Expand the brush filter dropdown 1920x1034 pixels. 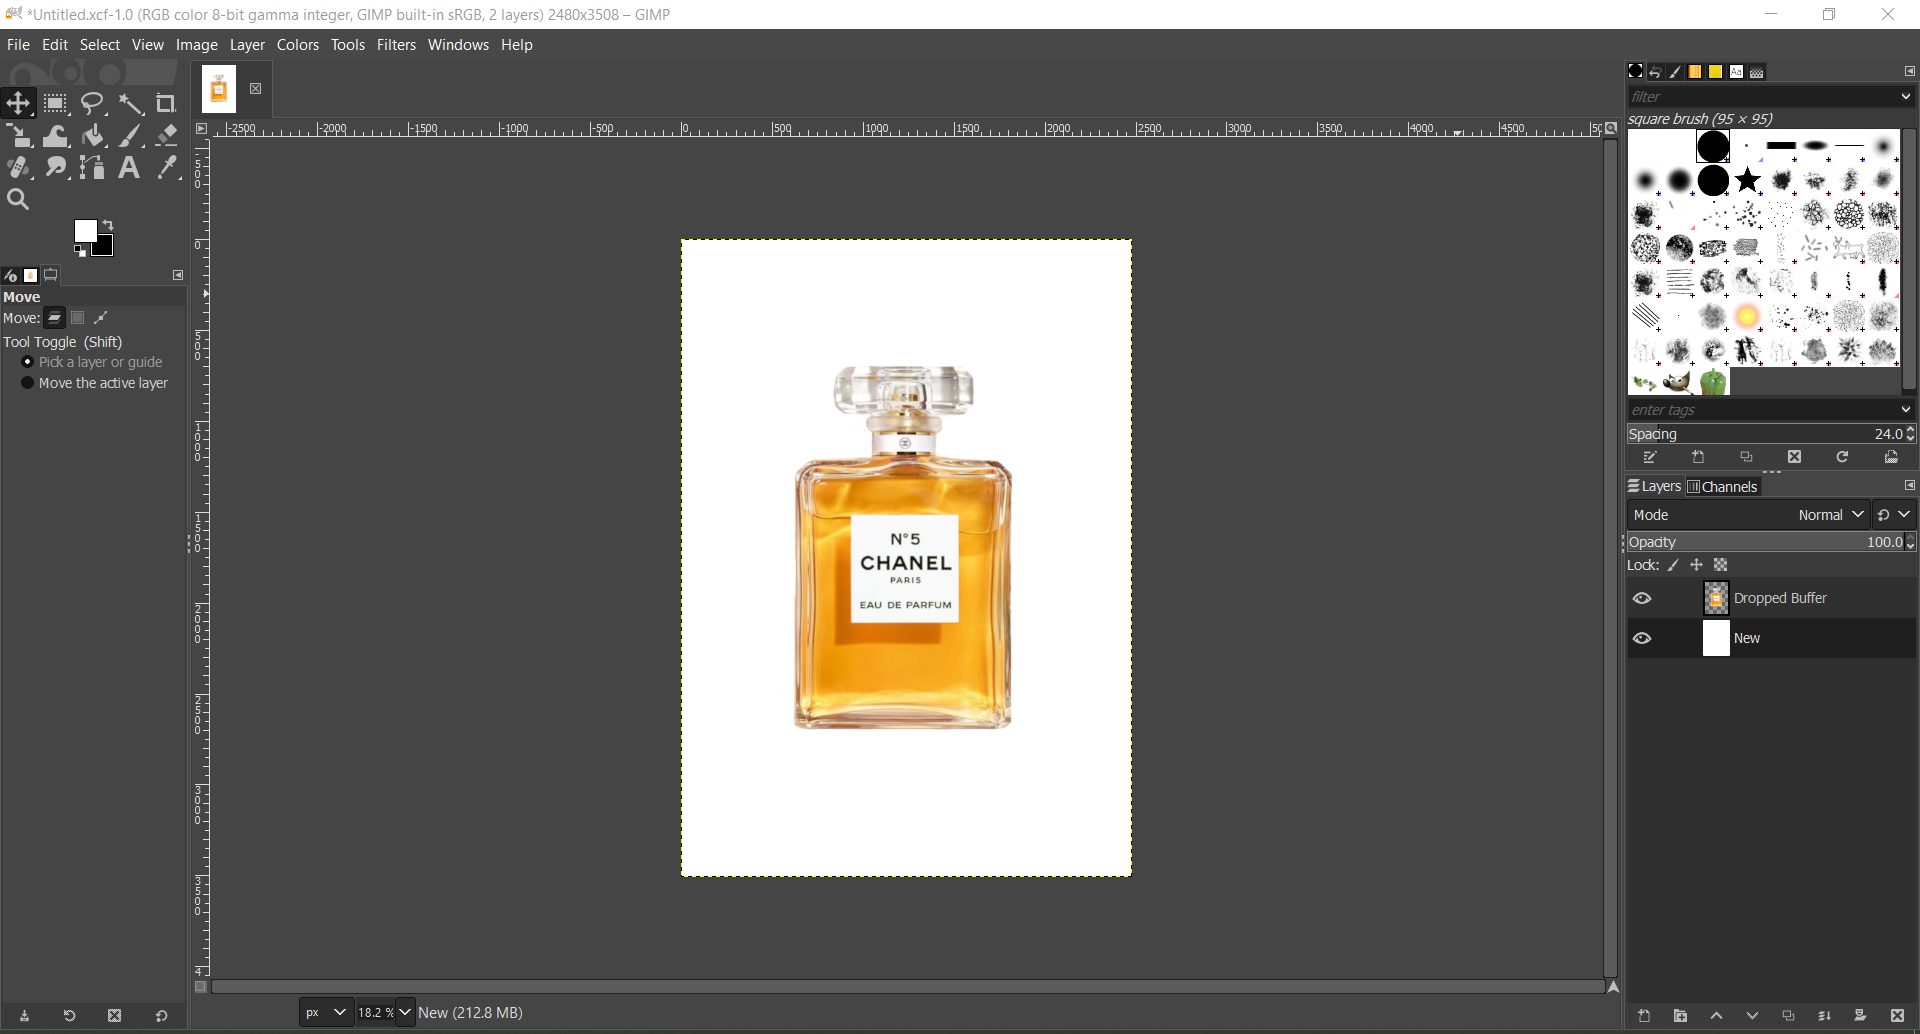click(1905, 97)
